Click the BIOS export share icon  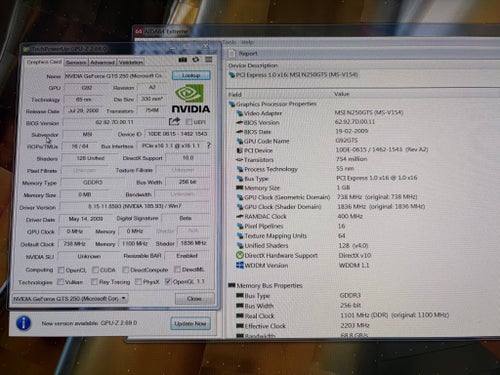(x=174, y=121)
